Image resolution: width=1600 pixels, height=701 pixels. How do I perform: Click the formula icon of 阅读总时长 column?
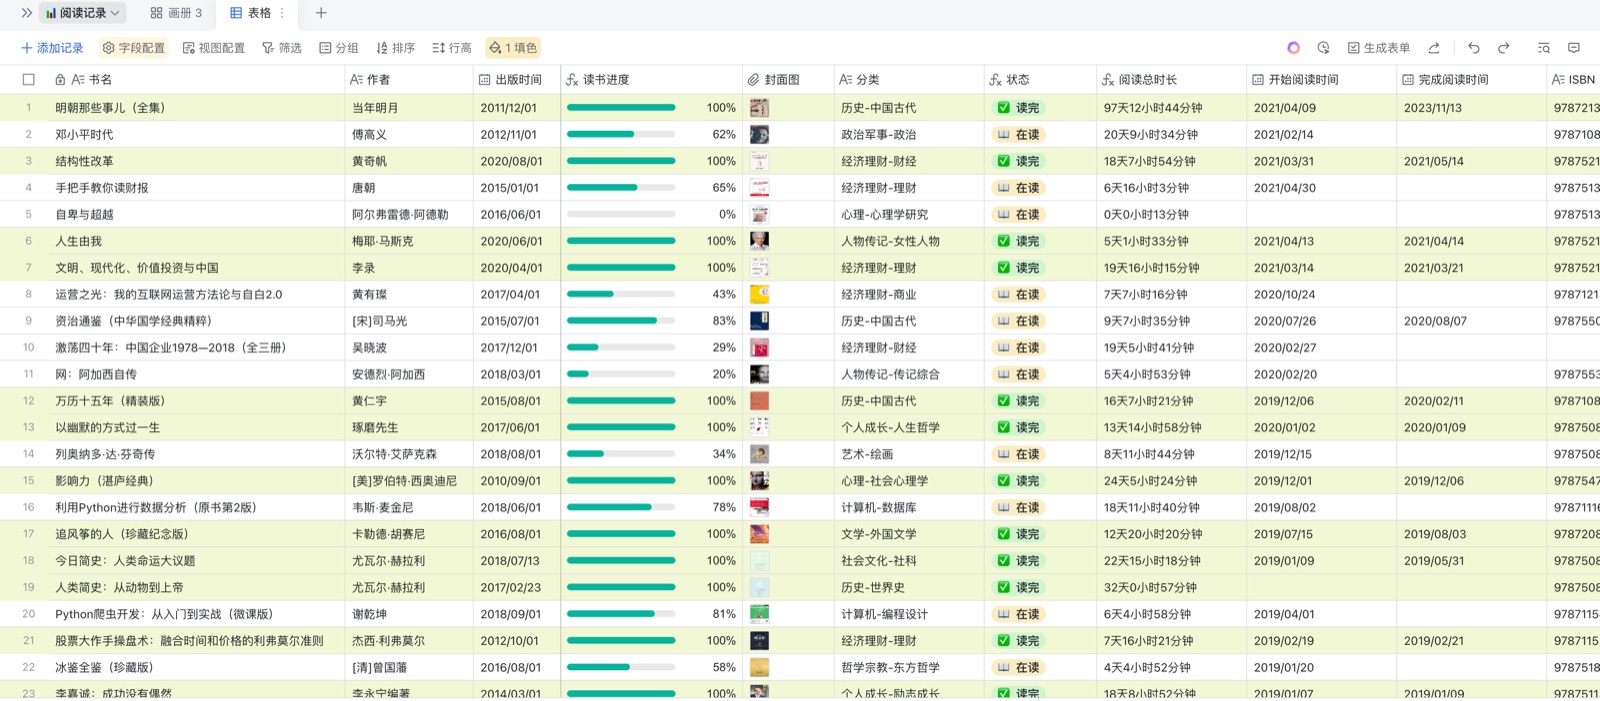(x=1108, y=80)
